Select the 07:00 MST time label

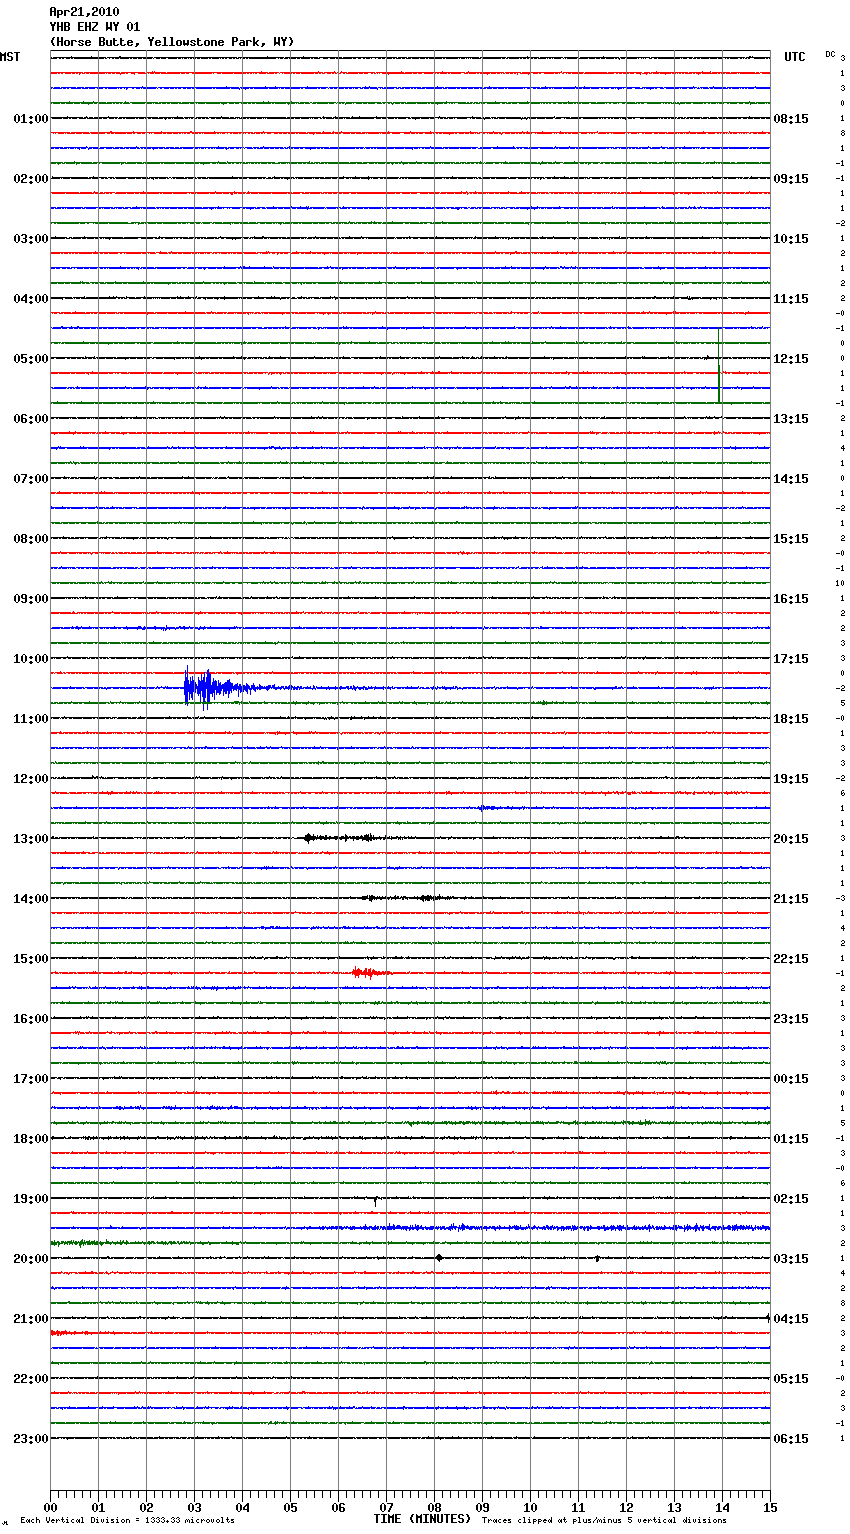[31, 479]
